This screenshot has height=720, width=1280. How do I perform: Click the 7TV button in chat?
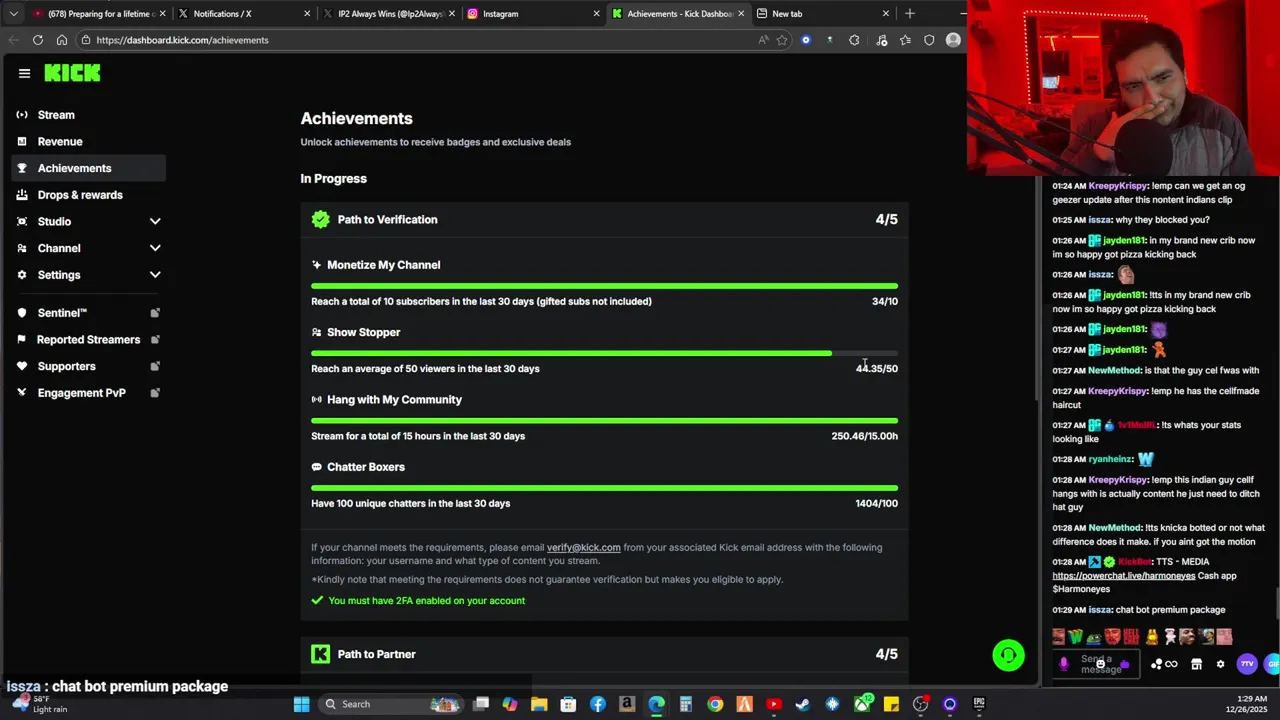[x=1247, y=664]
